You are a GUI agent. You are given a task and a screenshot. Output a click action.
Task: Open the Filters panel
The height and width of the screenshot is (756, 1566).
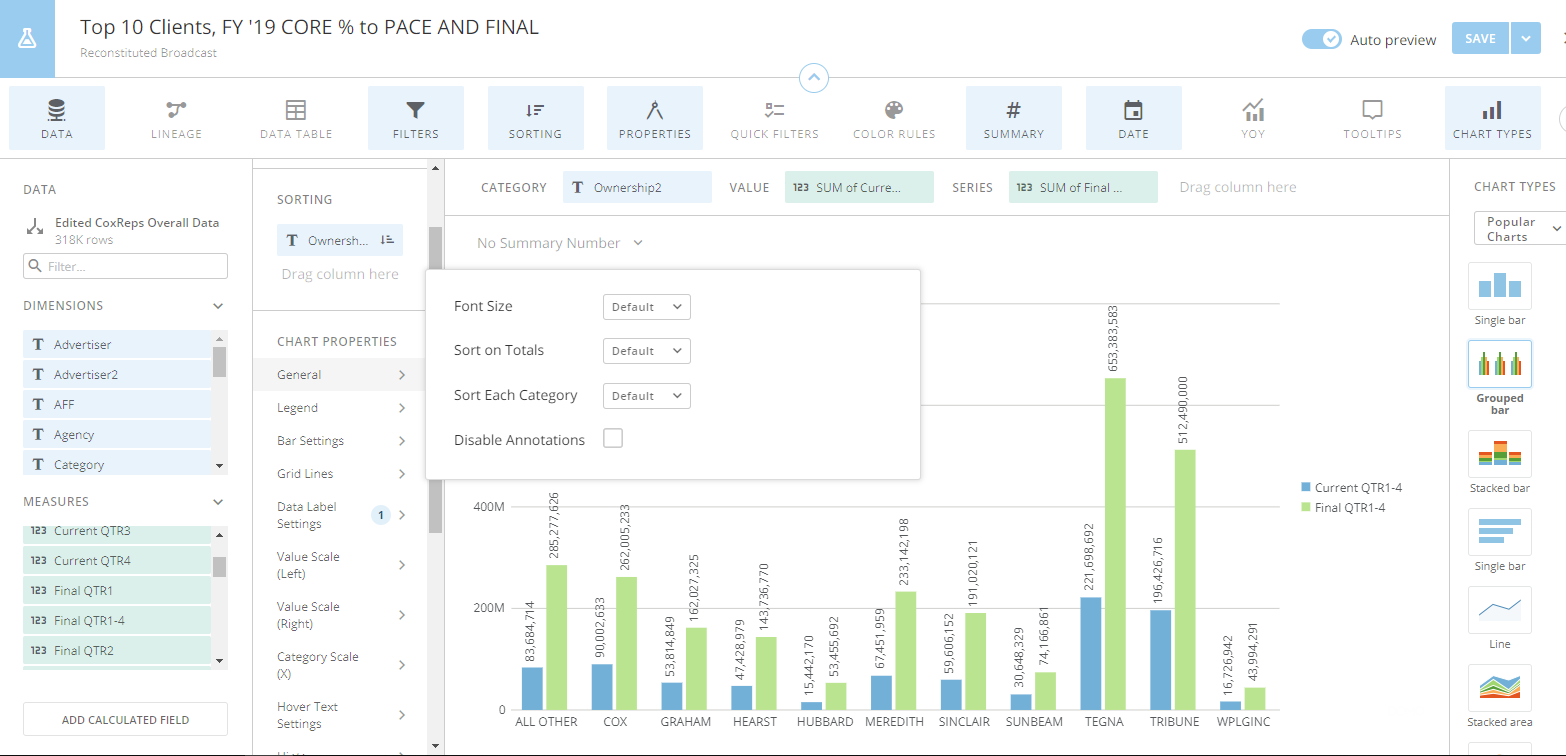click(x=415, y=117)
